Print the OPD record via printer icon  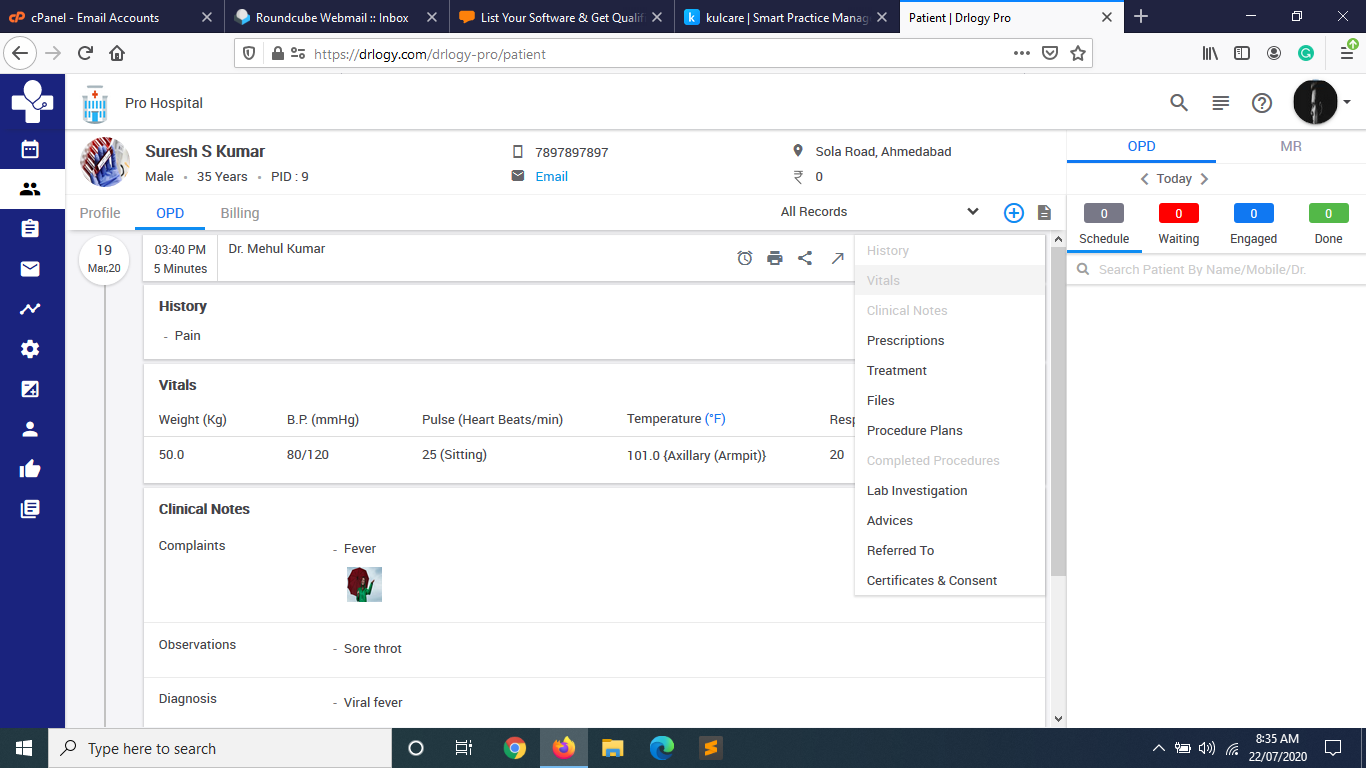tap(775, 258)
